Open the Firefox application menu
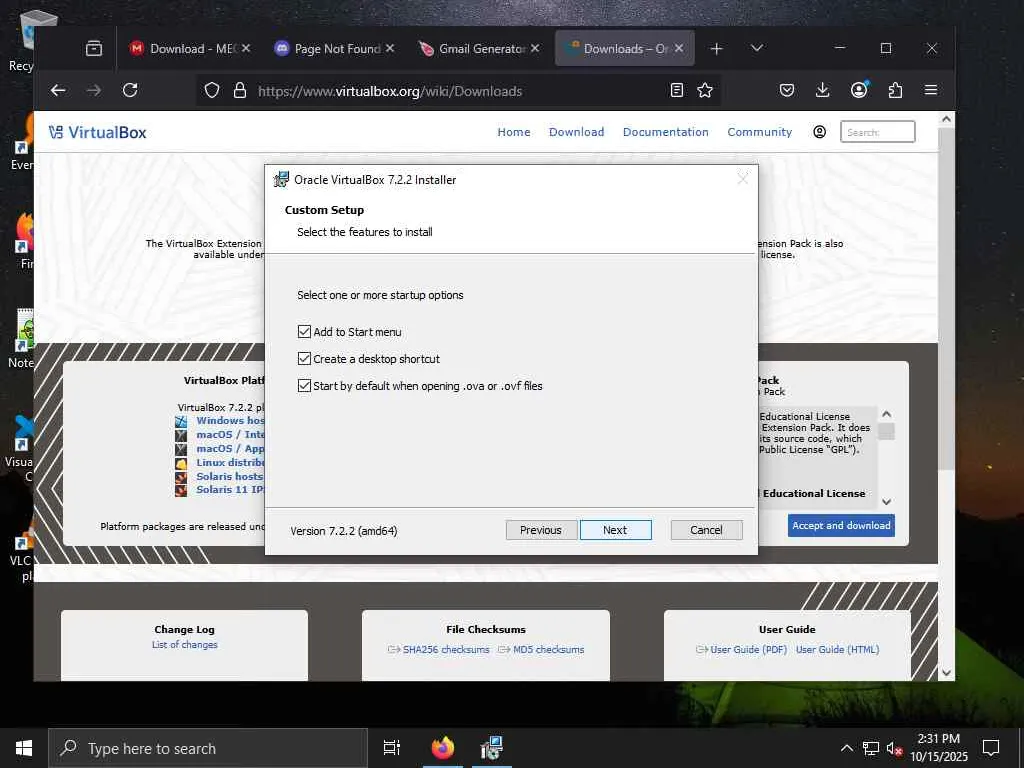1024x768 pixels. (x=931, y=90)
